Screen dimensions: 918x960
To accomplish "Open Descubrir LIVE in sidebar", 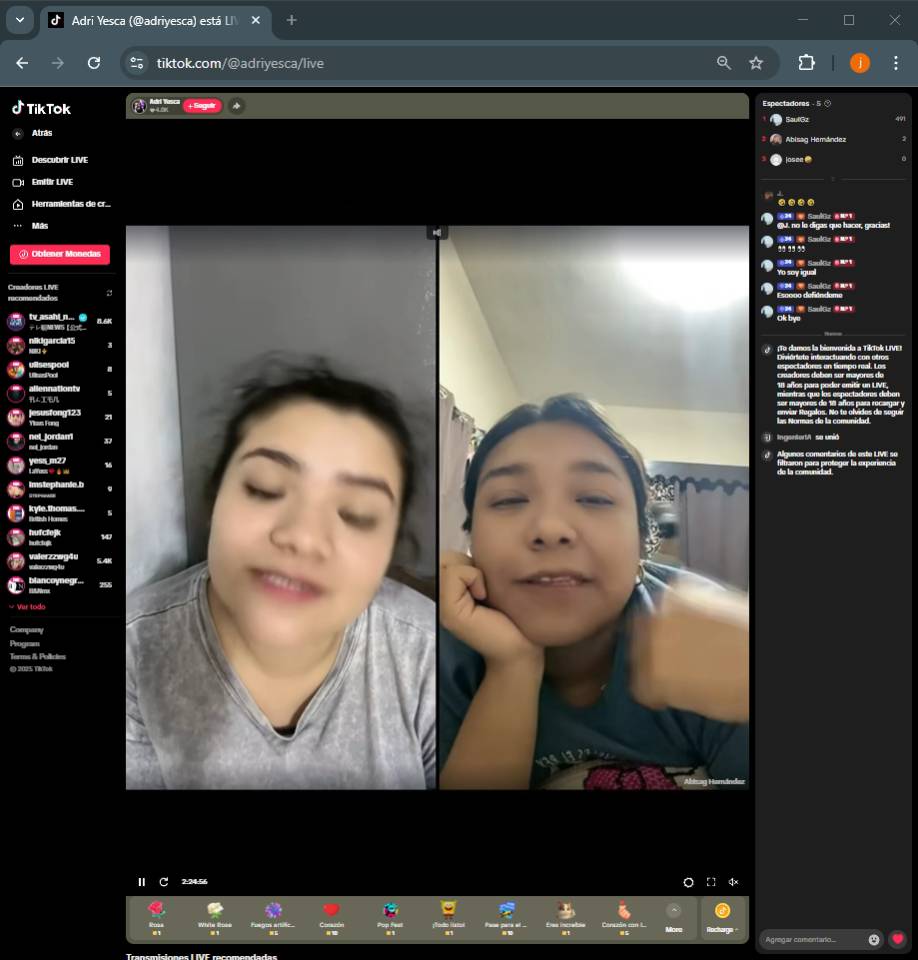I will tap(59, 160).
